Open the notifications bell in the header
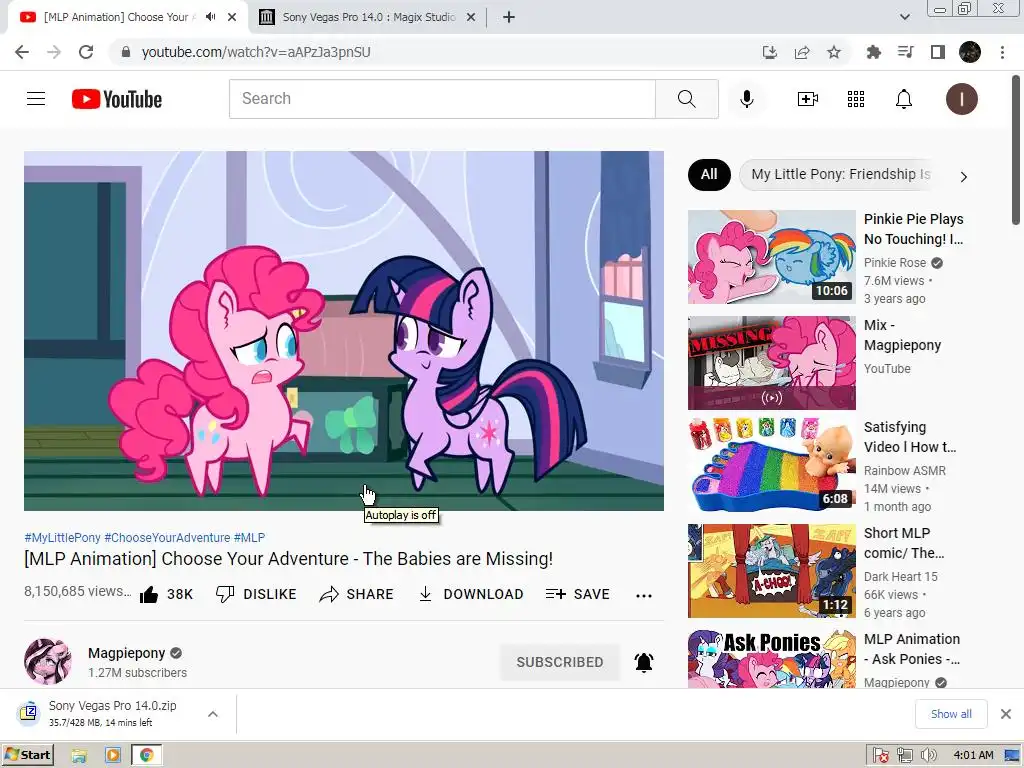This screenshot has width=1024, height=768. pos(903,99)
